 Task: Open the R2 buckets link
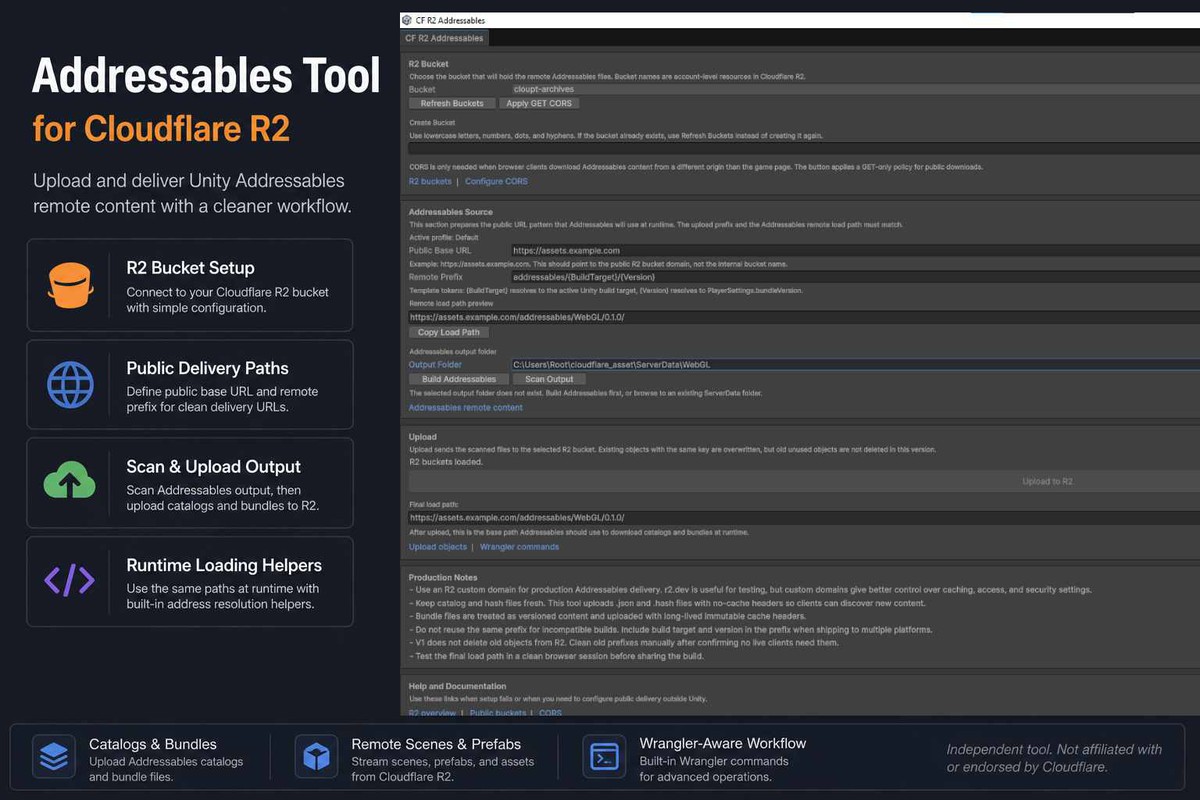[x=430, y=181]
